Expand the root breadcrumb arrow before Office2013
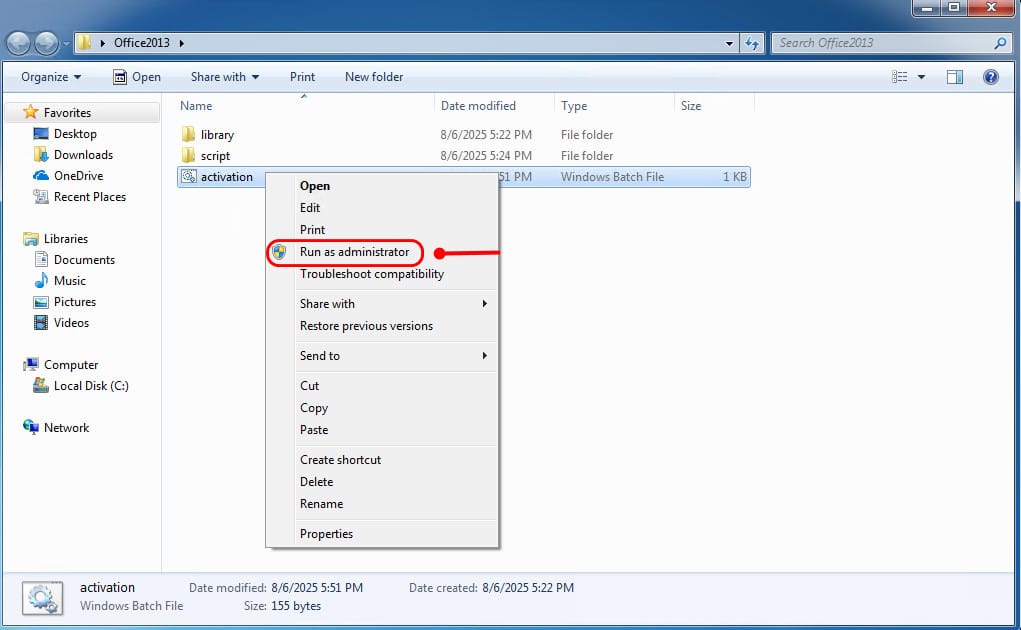 click(102, 43)
